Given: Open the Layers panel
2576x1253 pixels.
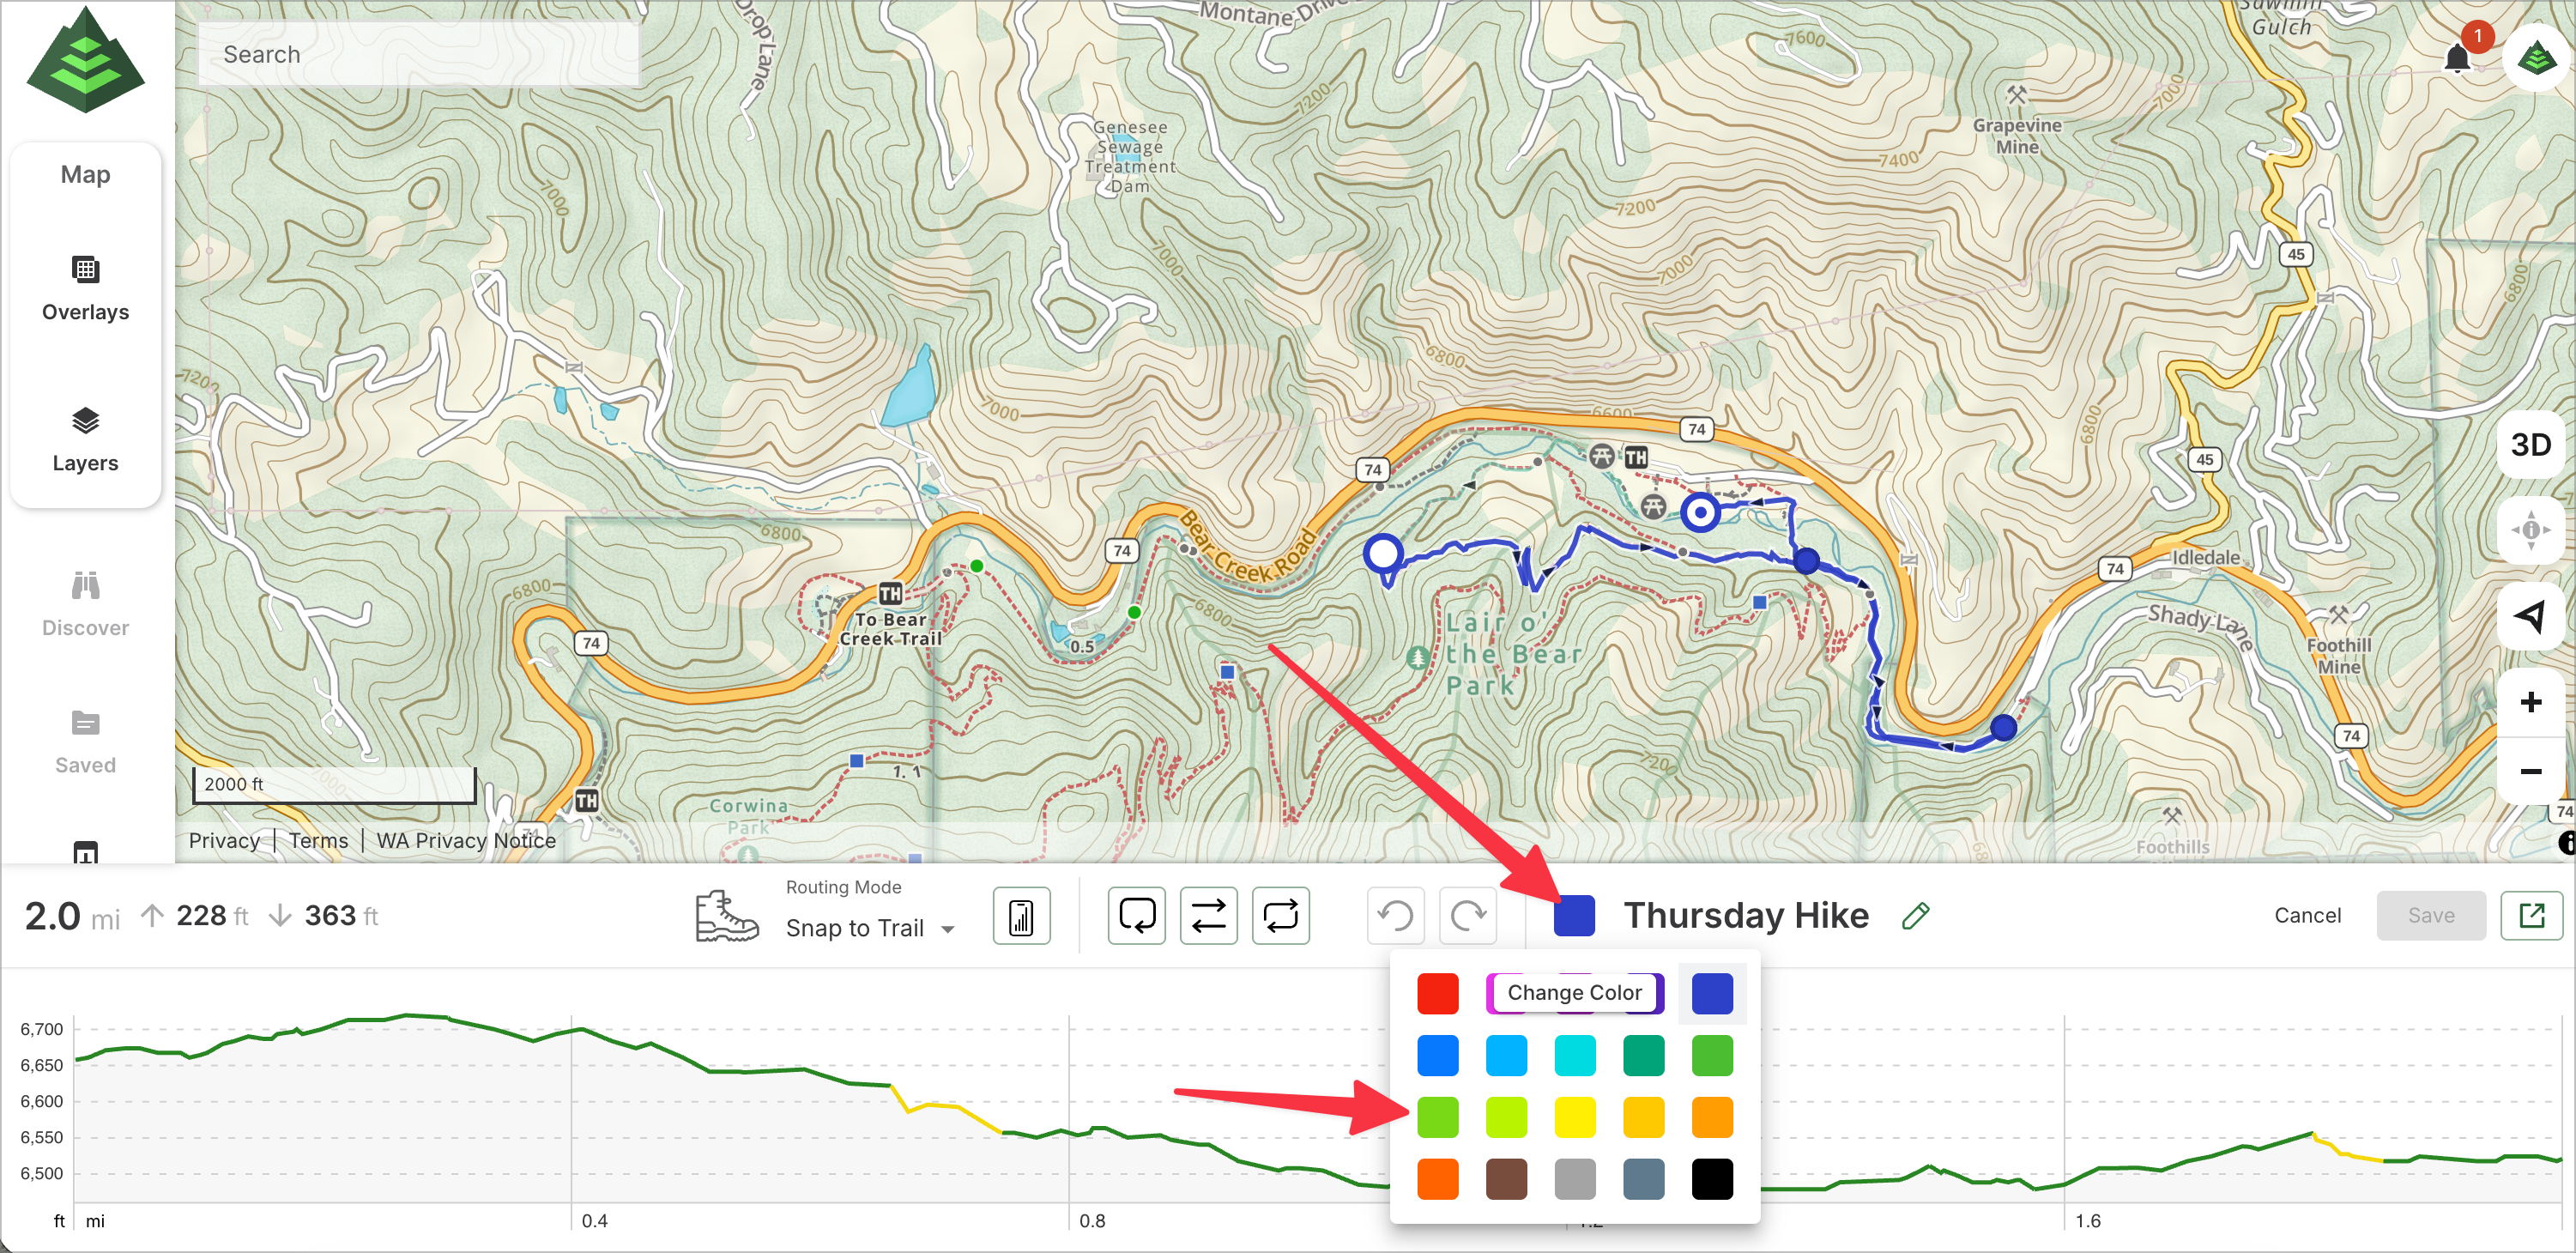Looking at the screenshot, I should [85, 439].
